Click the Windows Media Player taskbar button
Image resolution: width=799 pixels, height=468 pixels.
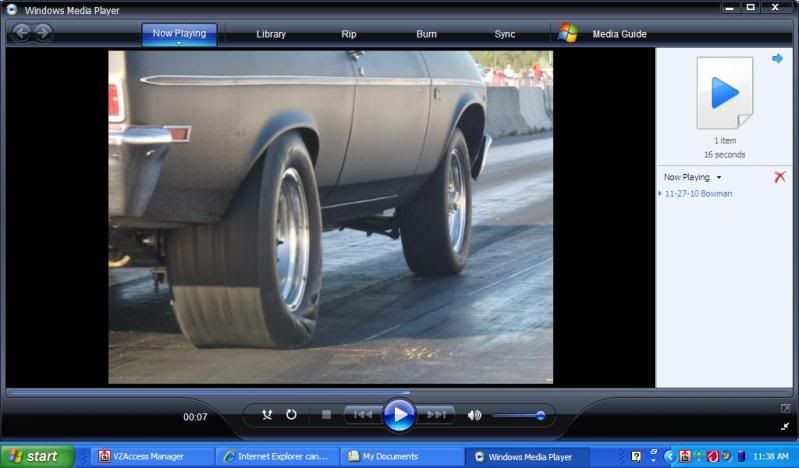point(527,457)
